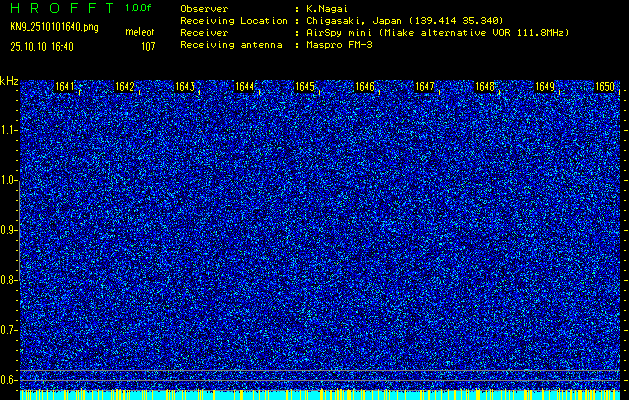Click the 1.0 frequency axis label
The width and height of the screenshot is (629, 400).
(x=9, y=180)
